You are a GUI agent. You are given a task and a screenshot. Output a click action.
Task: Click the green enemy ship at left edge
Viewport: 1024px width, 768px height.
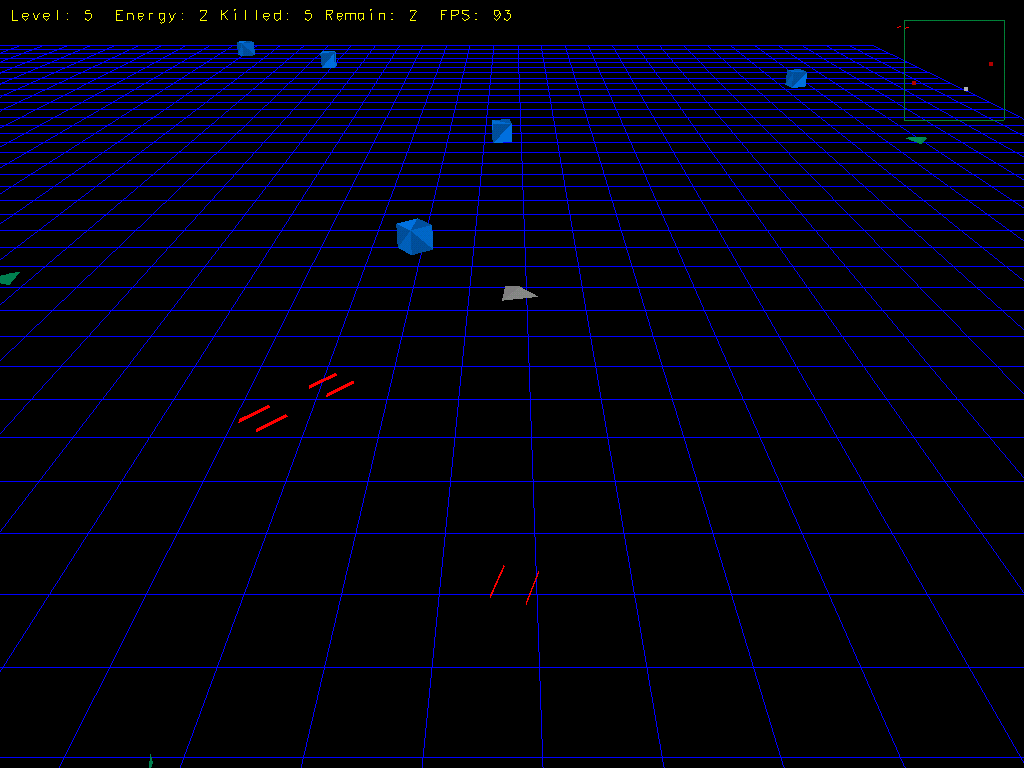(8, 278)
